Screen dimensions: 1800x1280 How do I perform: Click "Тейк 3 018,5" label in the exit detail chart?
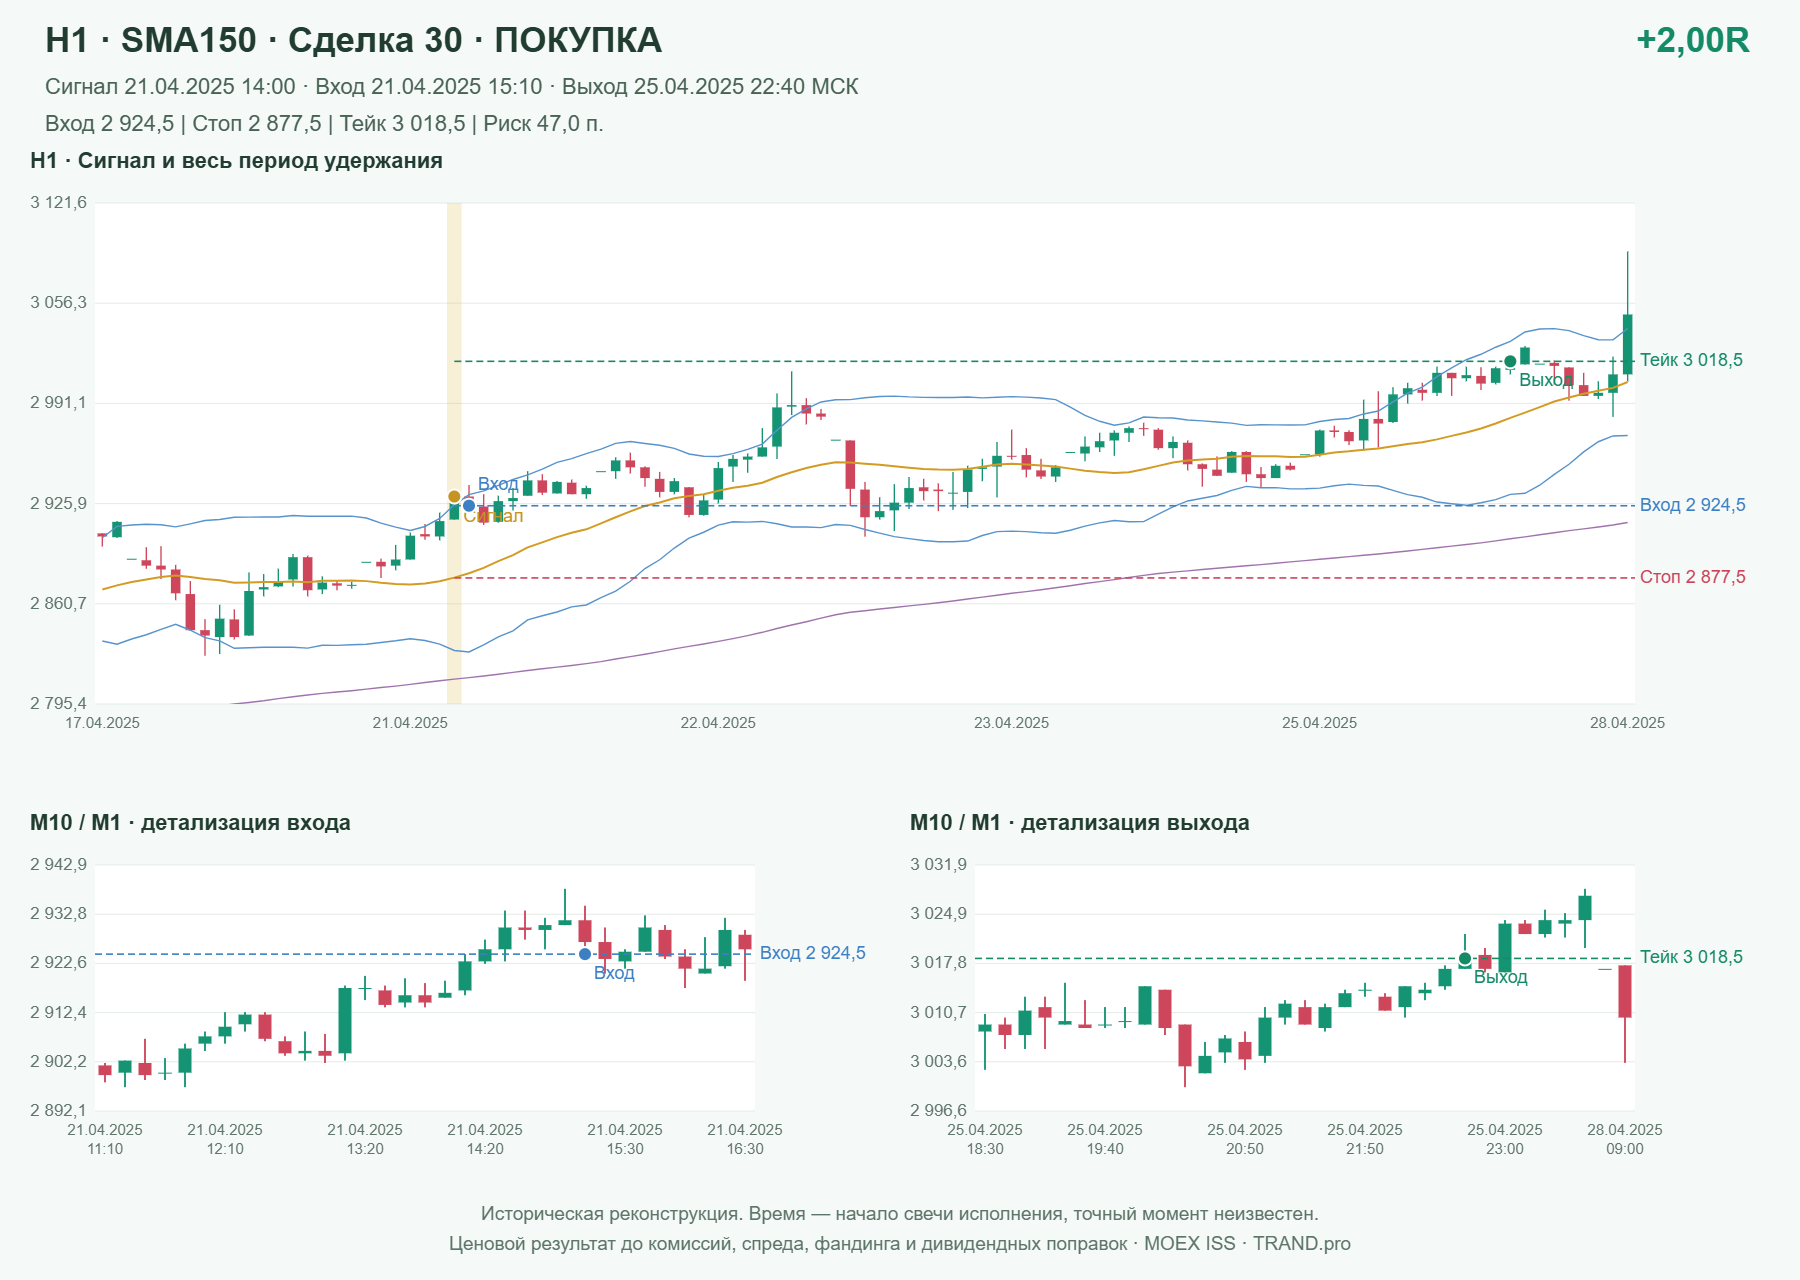1691,957
